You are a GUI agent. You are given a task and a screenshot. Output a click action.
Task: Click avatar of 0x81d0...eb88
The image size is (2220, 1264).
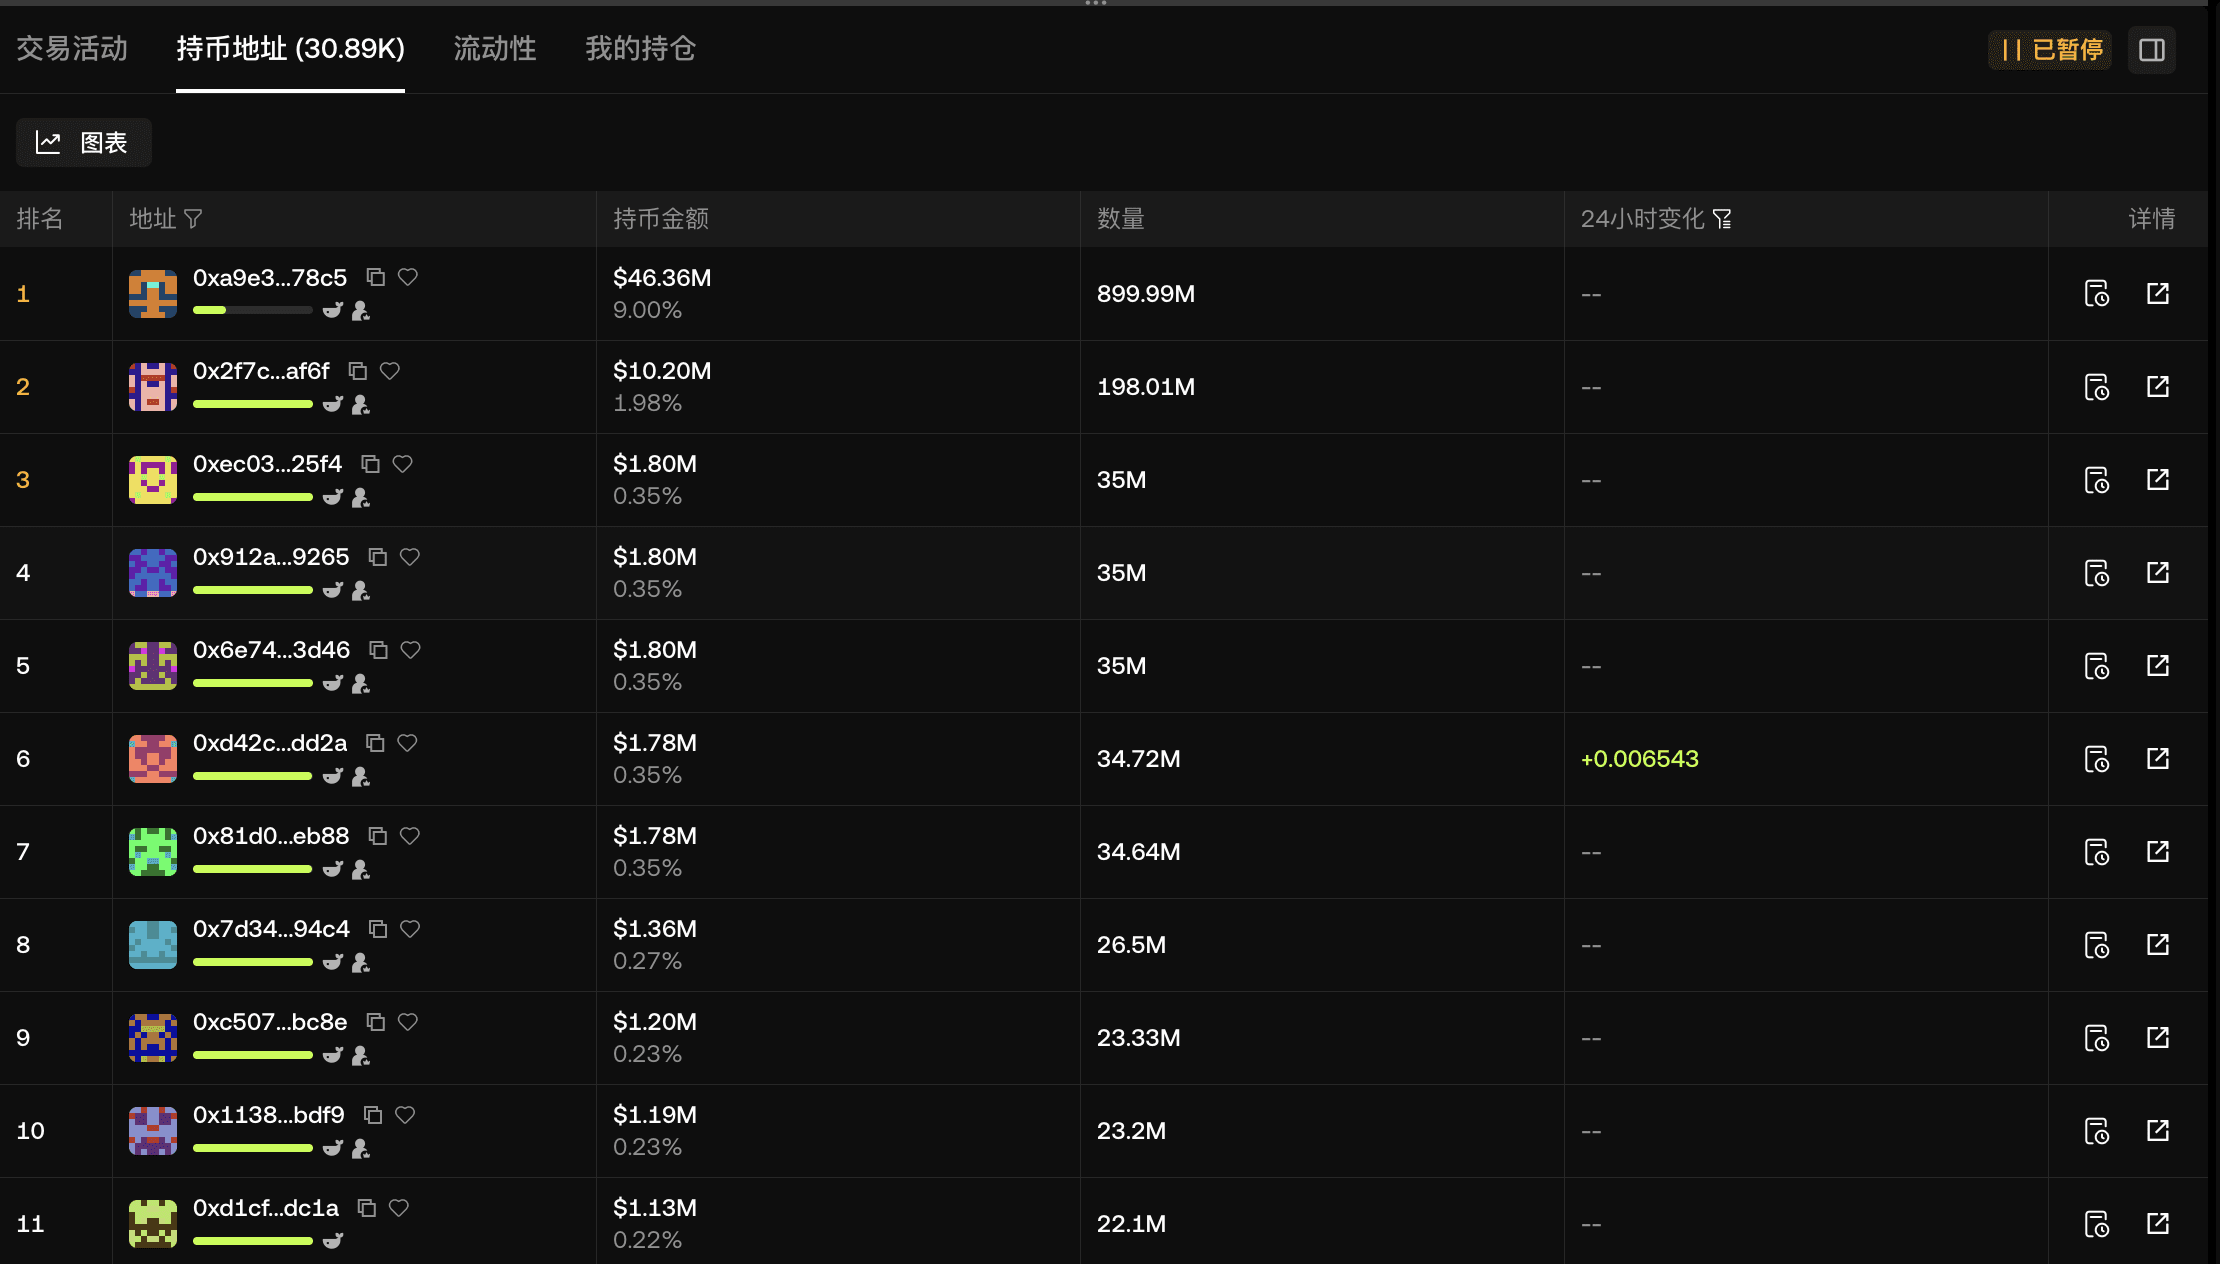(x=153, y=851)
